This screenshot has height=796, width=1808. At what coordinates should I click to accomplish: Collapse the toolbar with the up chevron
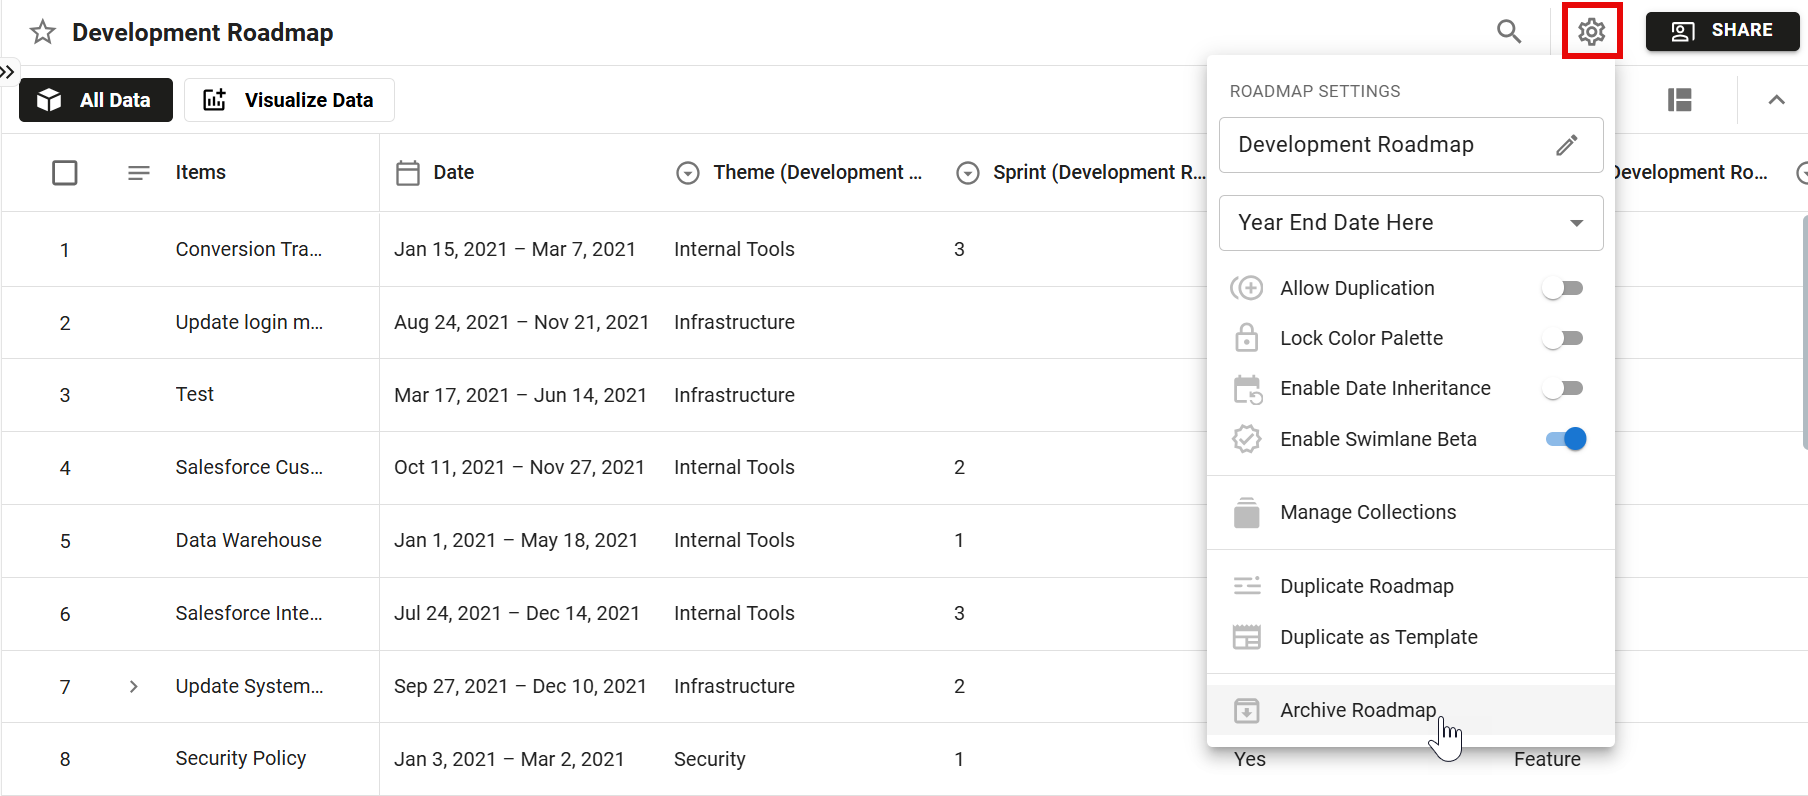tap(1776, 100)
